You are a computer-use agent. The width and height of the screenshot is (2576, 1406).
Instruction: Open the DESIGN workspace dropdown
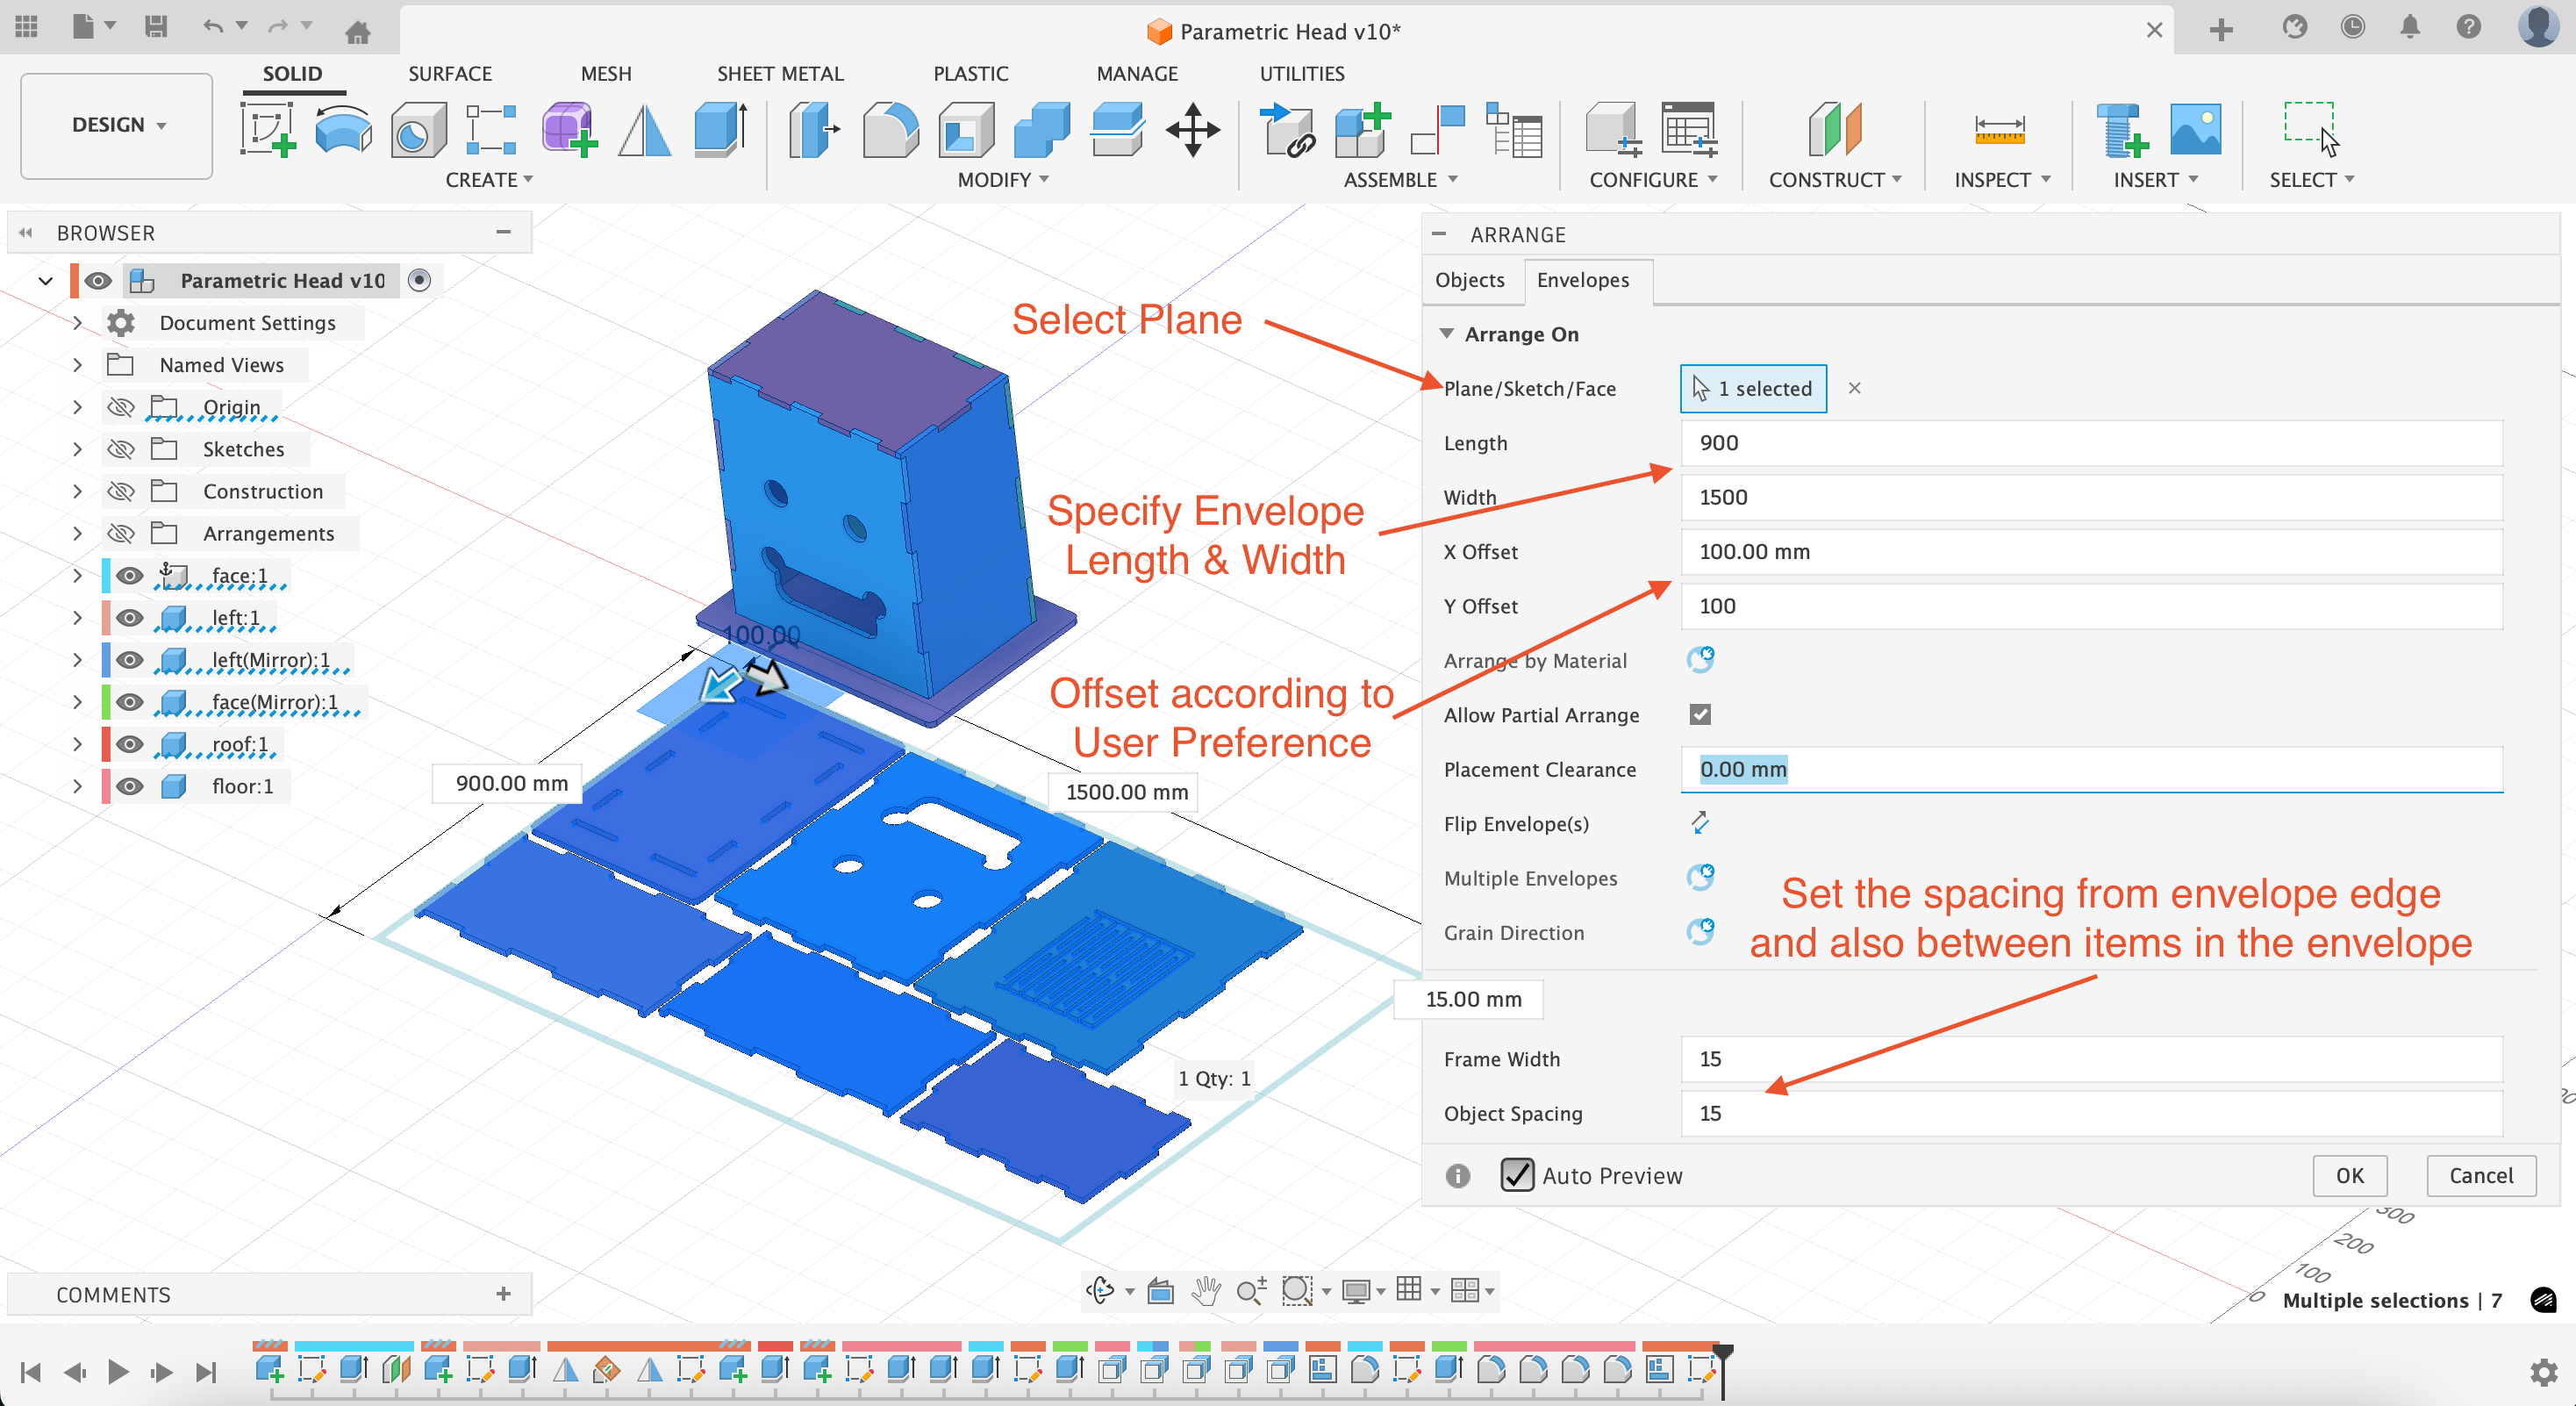click(x=117, y=125)
